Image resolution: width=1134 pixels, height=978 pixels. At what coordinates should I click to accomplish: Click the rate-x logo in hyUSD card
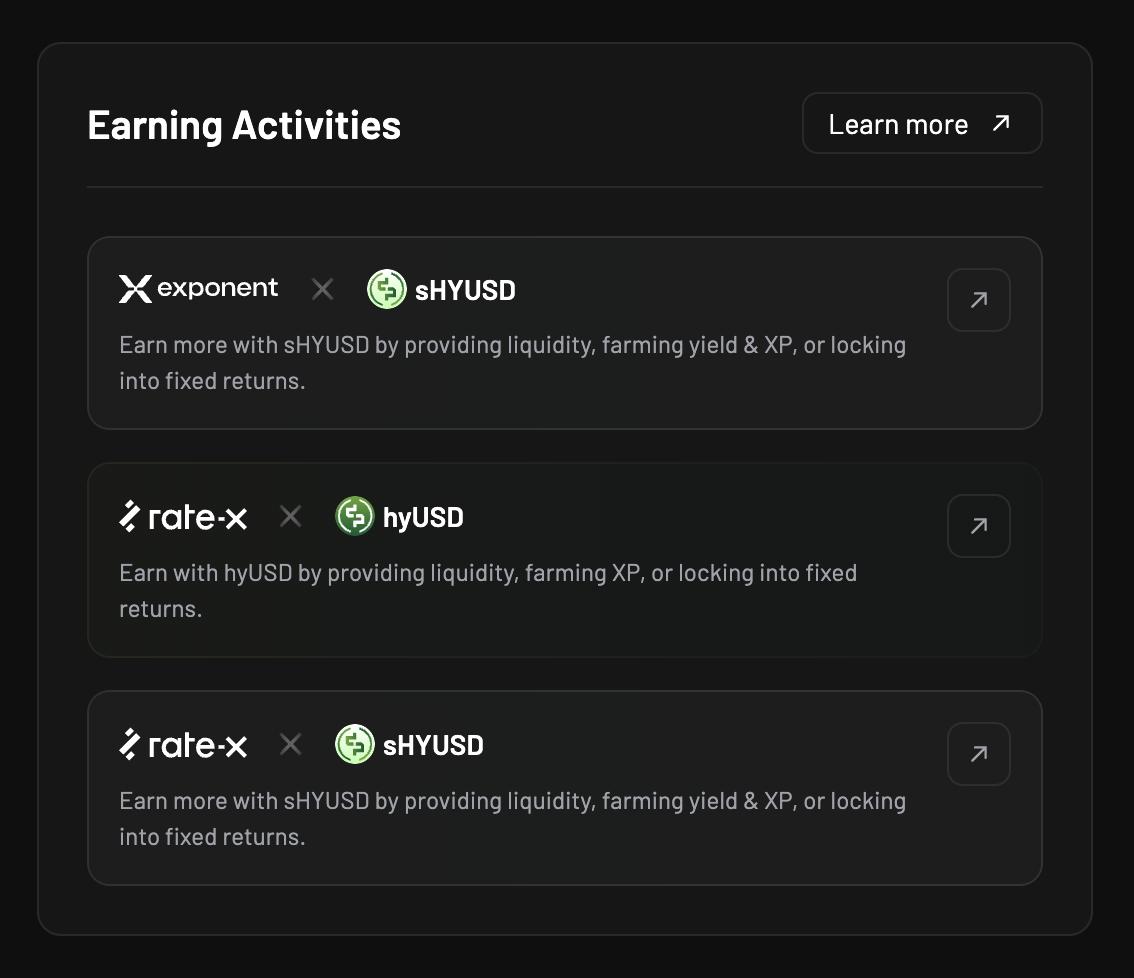[183, 516]
